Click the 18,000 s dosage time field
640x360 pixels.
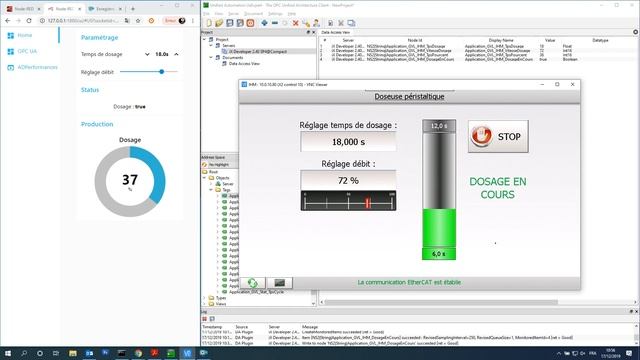click(x=348, y=142)
